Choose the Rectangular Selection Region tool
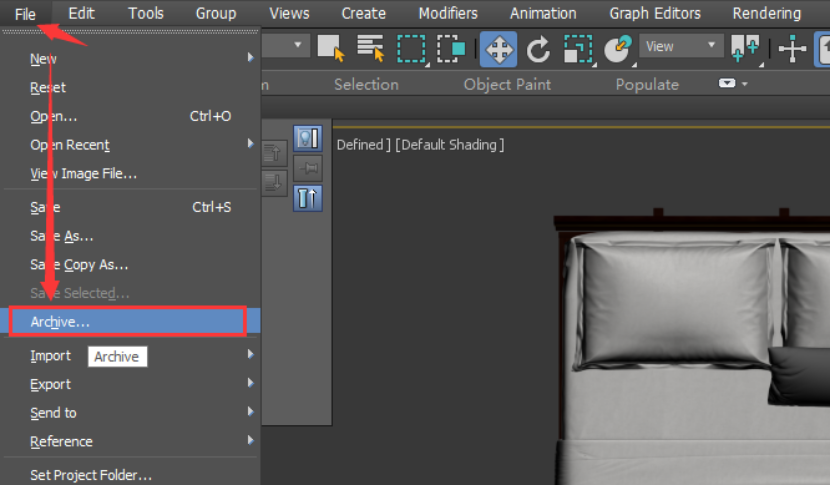The width and height of the screenshot is (831, 485). 411,47
